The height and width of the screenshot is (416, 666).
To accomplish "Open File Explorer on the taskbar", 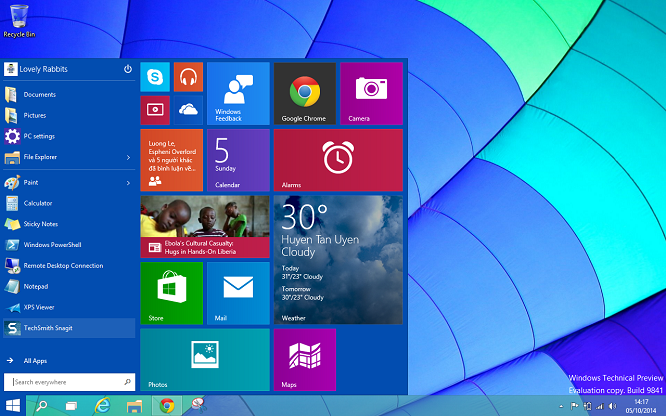I will click(x=135, y=406).
